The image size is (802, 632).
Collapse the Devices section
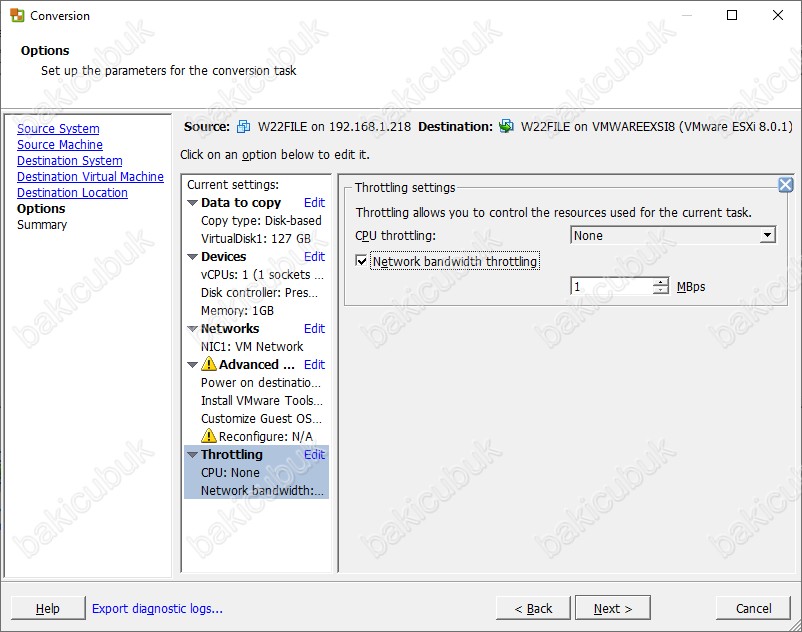192,257
